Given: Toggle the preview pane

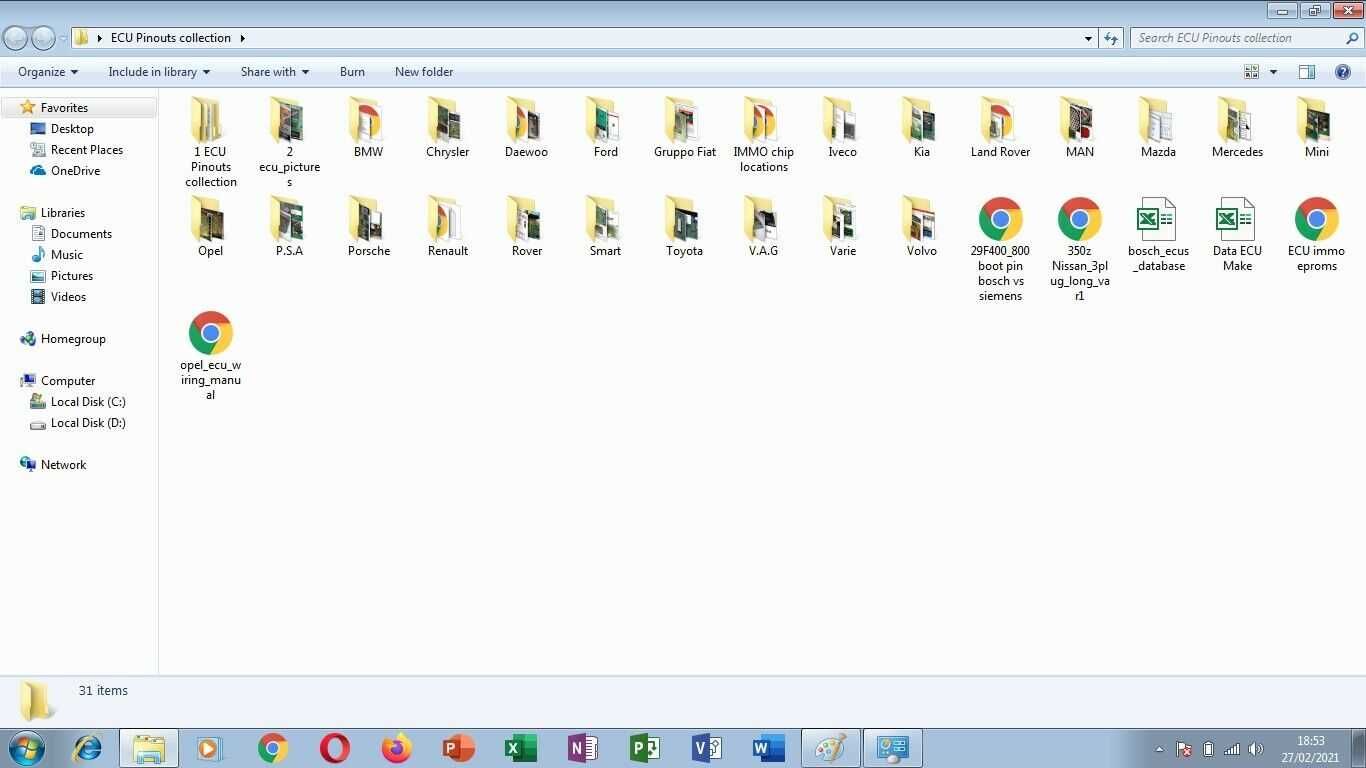Looking at the screenshot, I should tap(1306, 72).
